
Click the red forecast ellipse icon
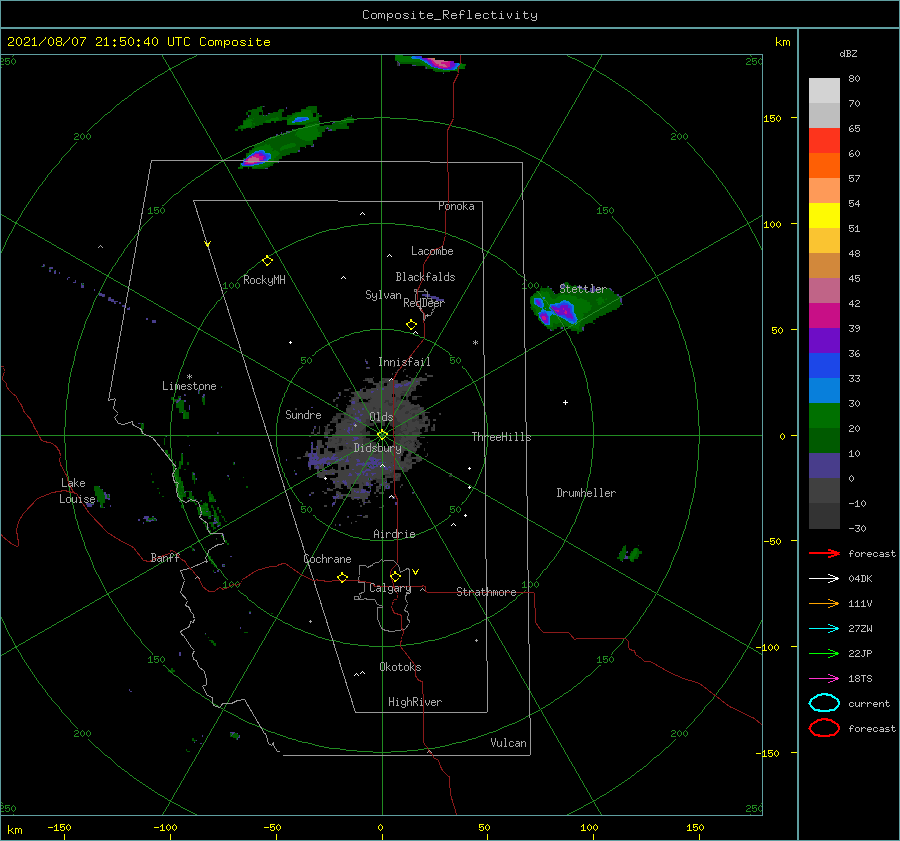tap(824, 728)
